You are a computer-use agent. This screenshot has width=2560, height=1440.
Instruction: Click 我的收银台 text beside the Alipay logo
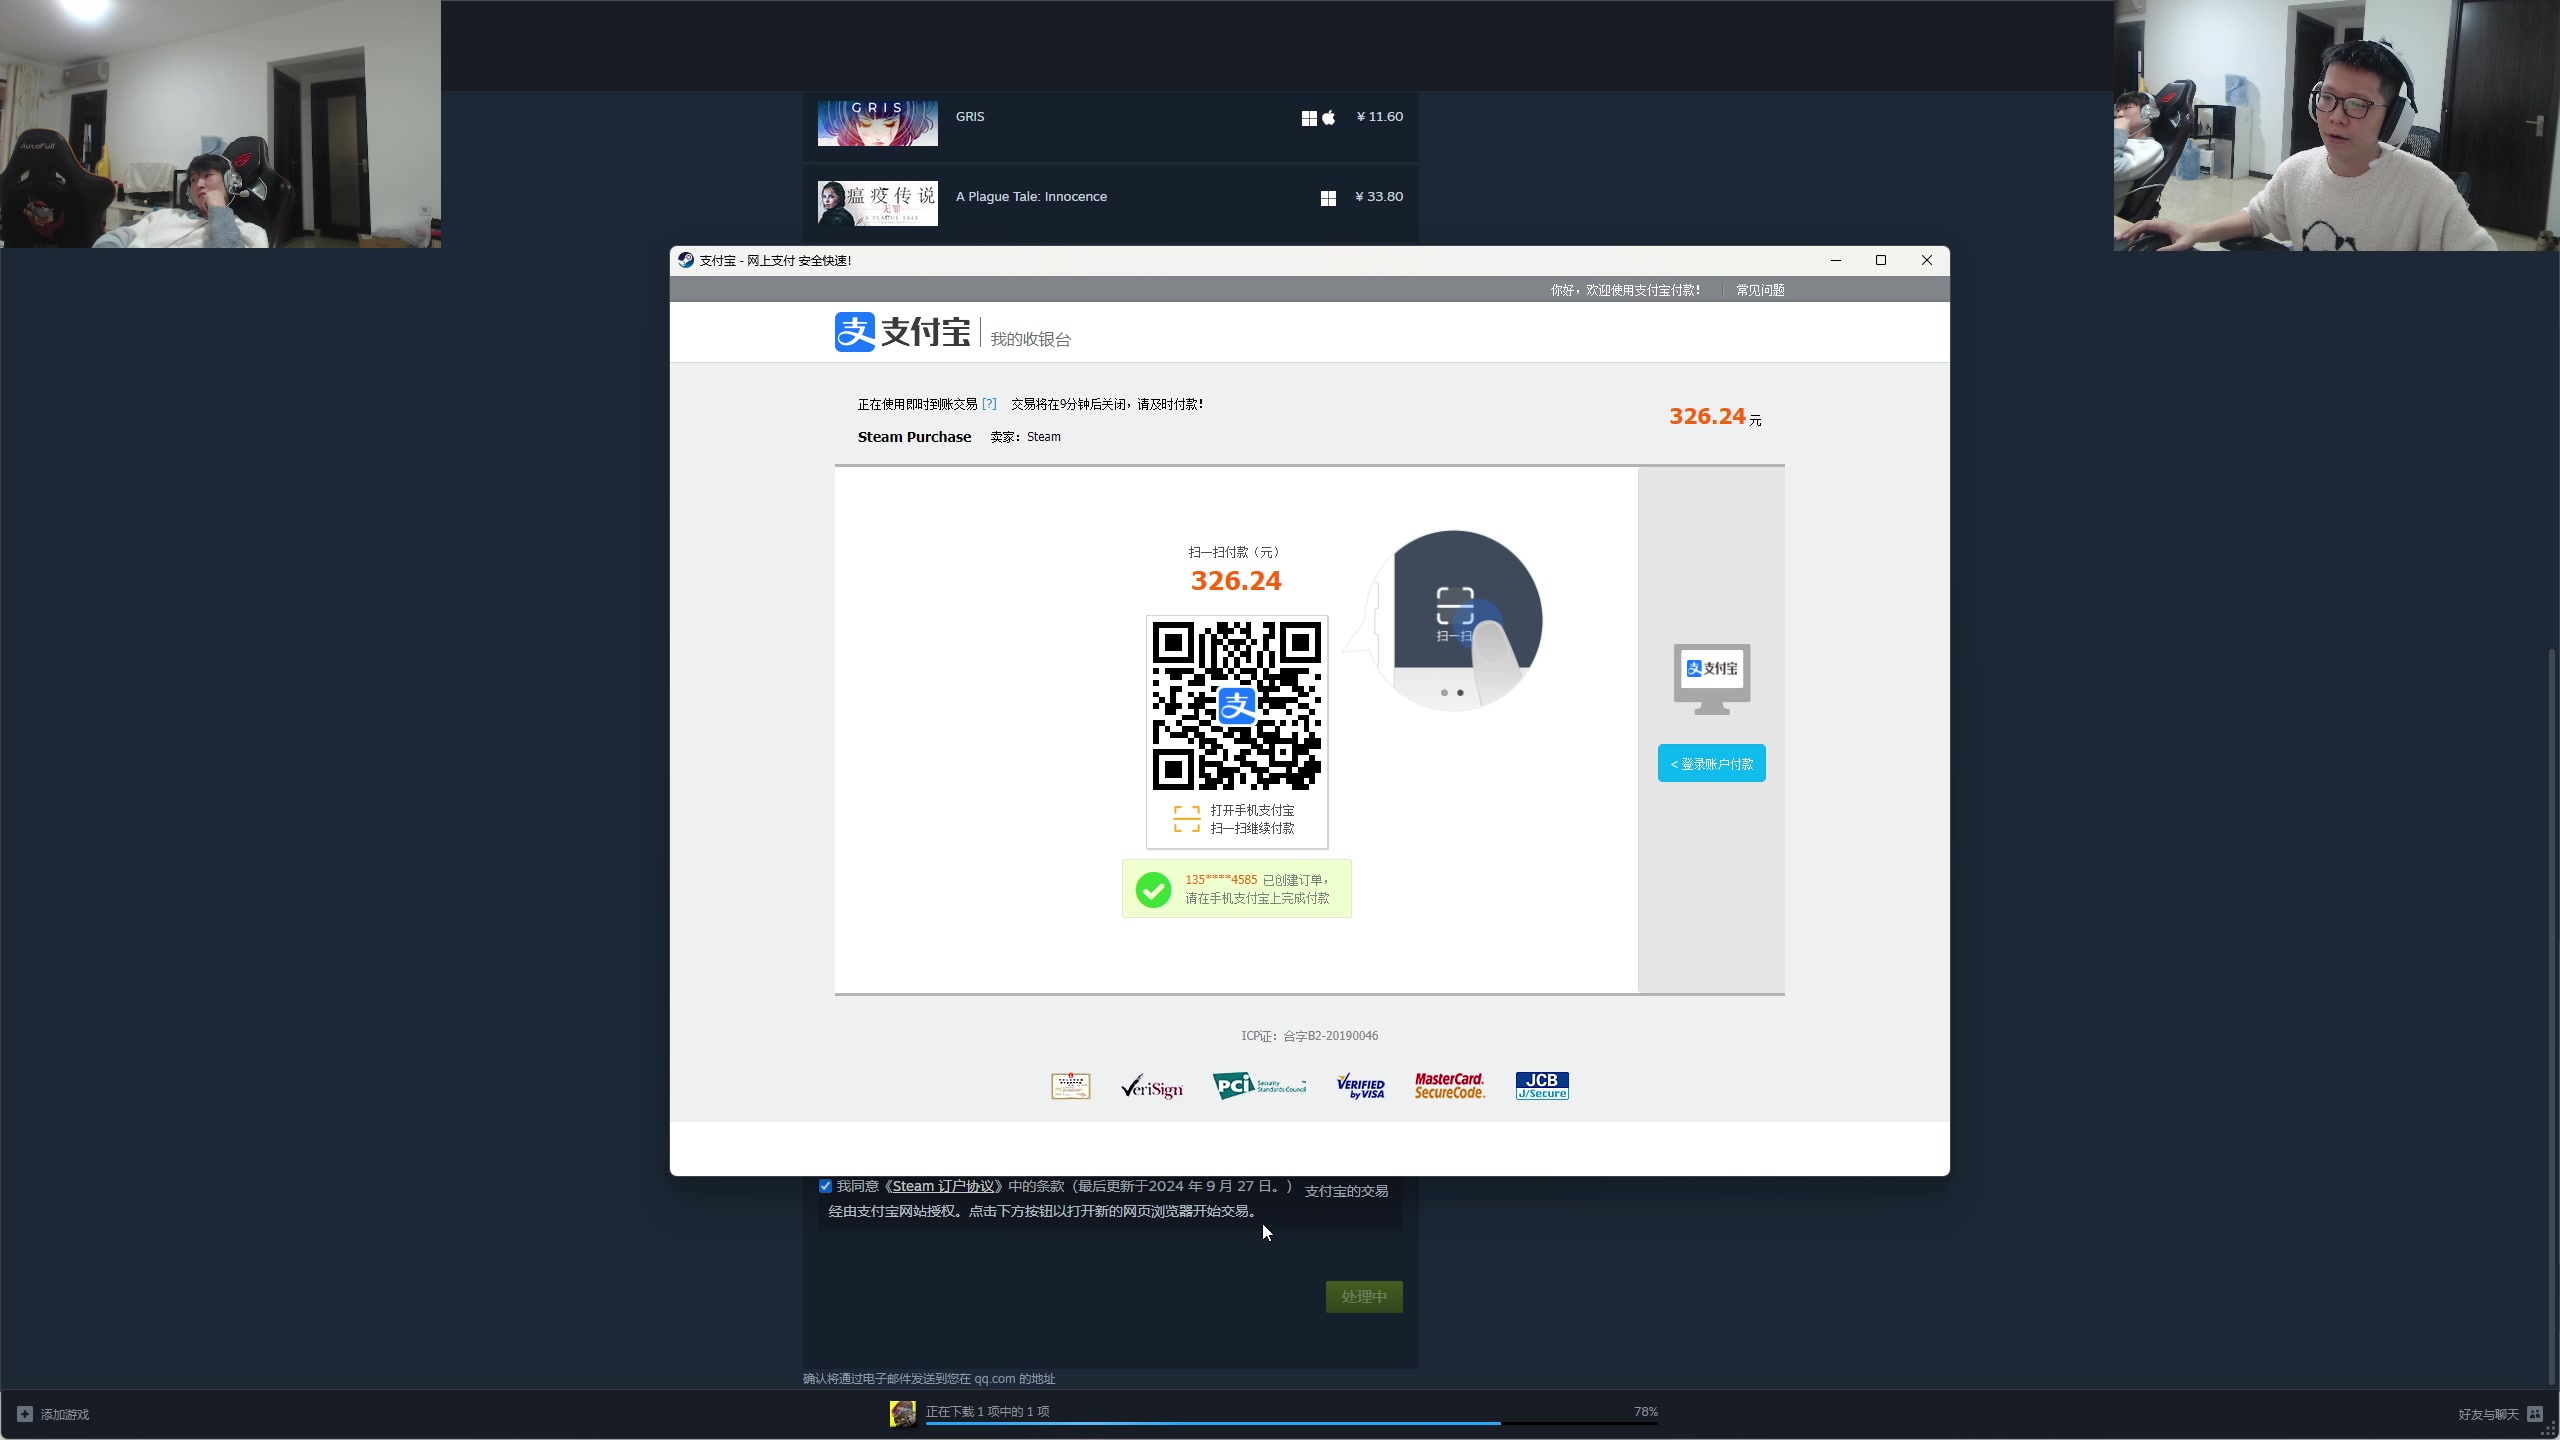(x=1031, y=339)
